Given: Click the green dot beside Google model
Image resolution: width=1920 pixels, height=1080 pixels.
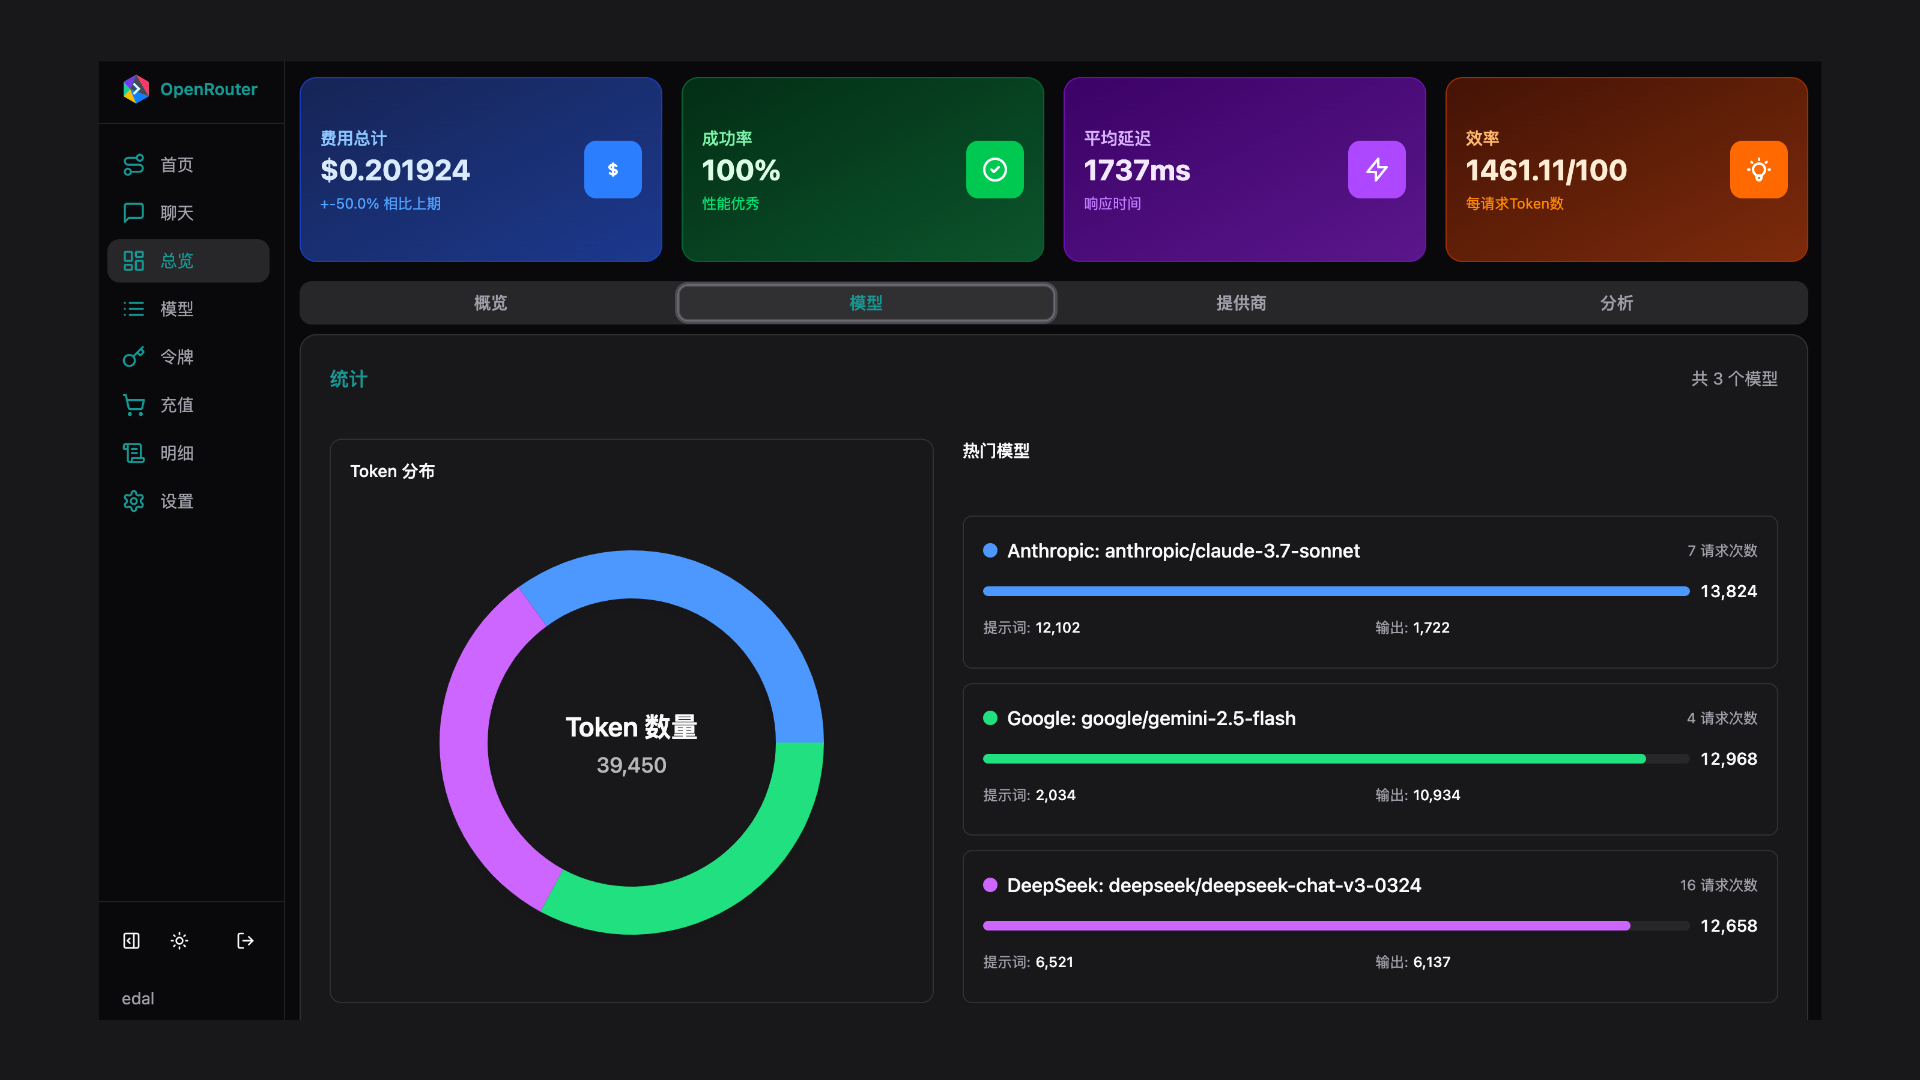Looking at the screenshot, I should click(x=990, y=718).
